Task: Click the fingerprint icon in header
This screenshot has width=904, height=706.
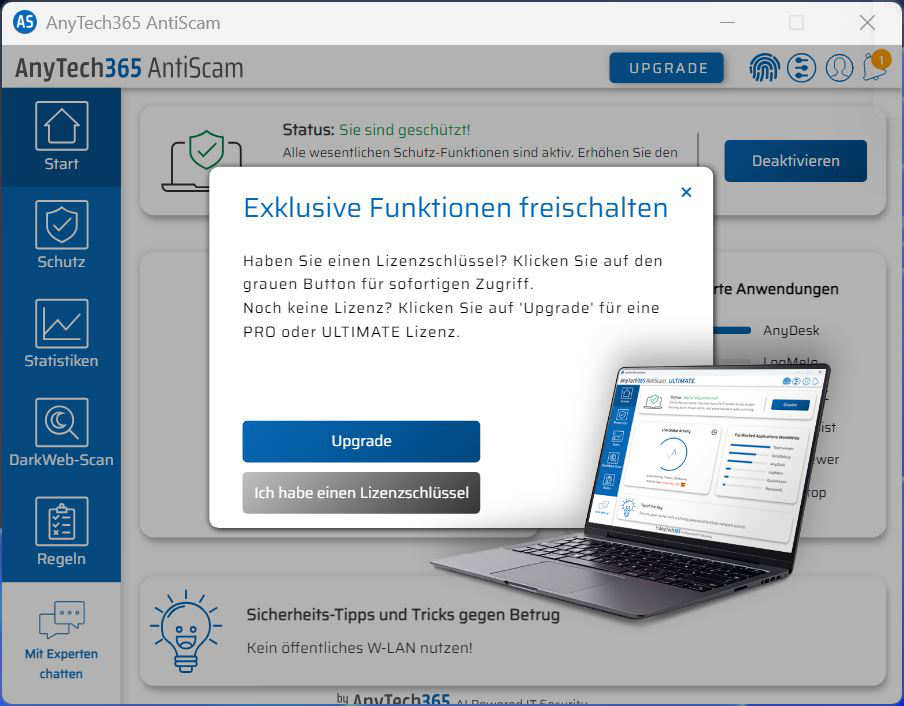Action: coord(764,68)
